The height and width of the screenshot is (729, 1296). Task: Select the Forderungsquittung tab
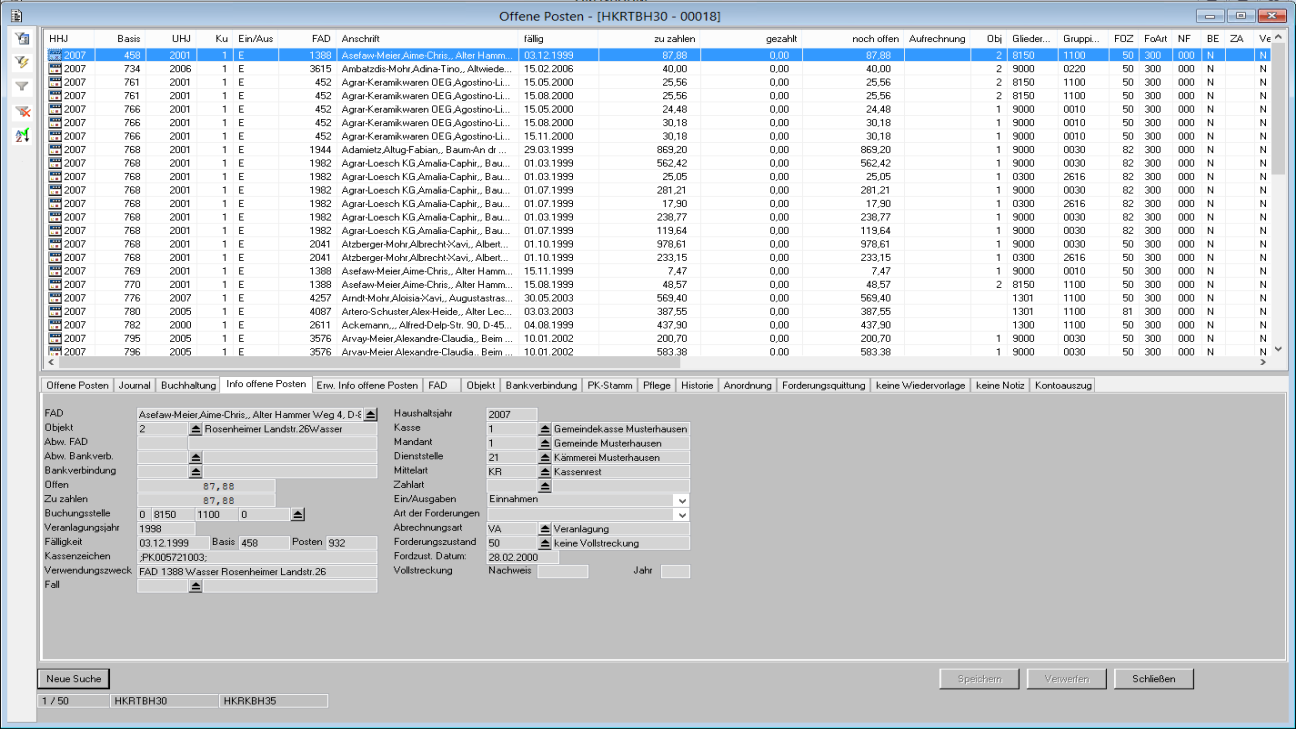coord(823,385)
